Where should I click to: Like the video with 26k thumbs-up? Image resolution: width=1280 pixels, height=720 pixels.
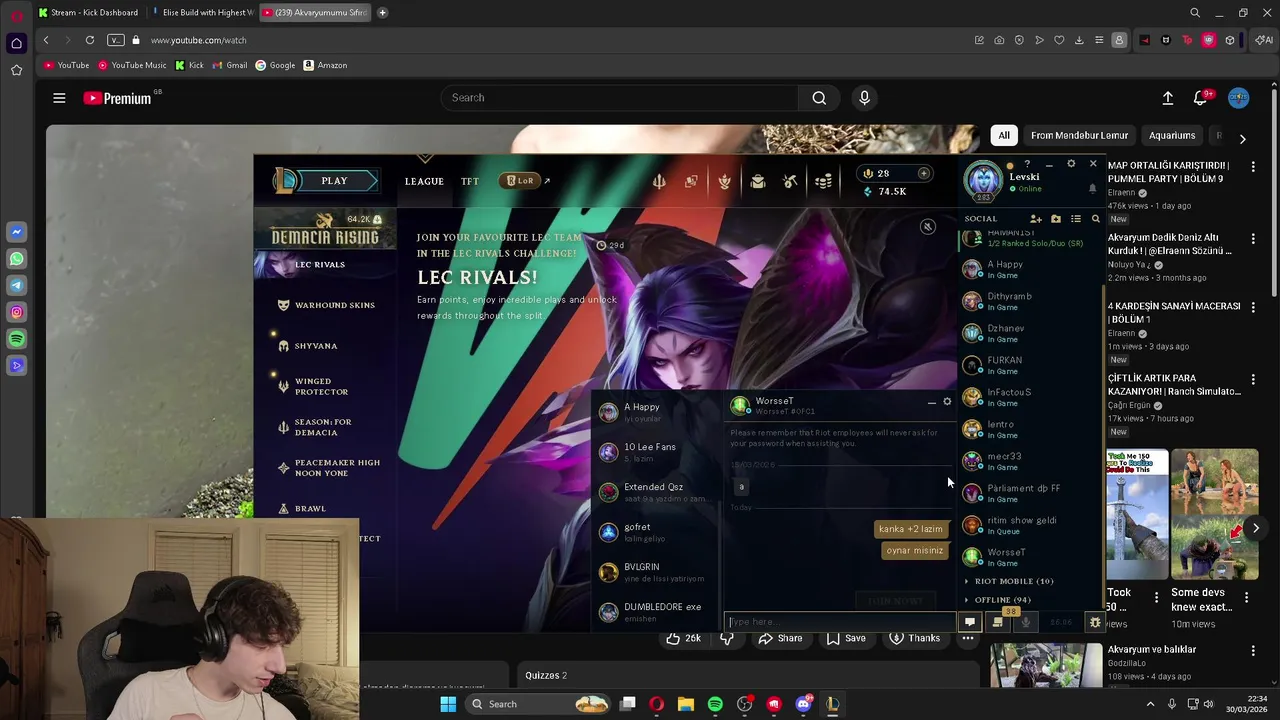[x=683, y=638]
